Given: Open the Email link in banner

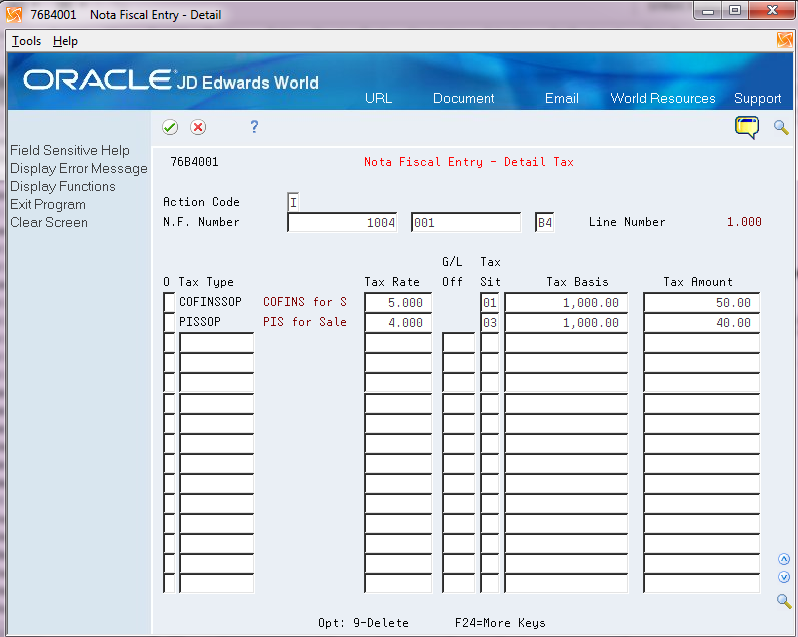Looking at the screenshot, I should [x=561, y=98].
